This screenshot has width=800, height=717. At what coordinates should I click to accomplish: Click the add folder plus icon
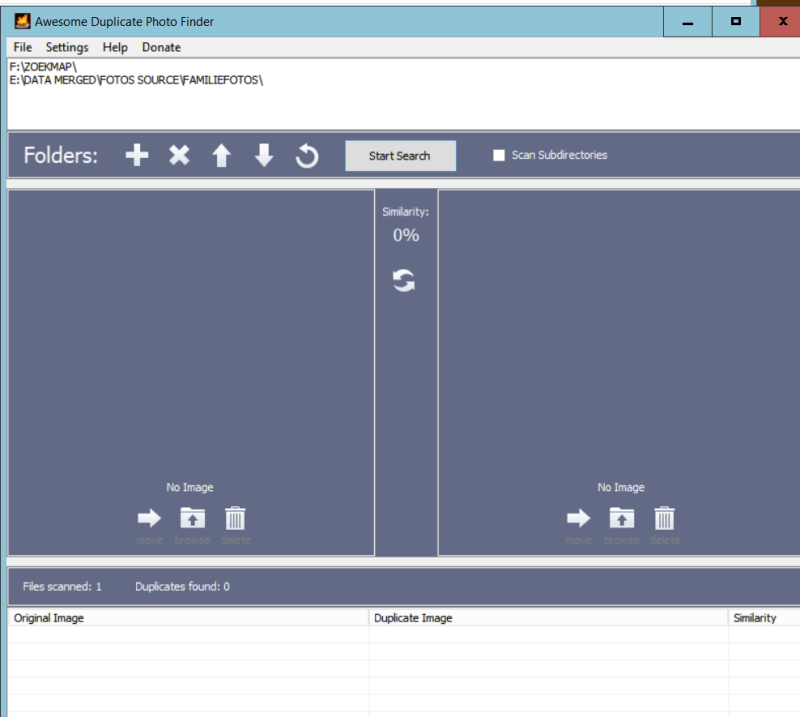coord(137,155)
